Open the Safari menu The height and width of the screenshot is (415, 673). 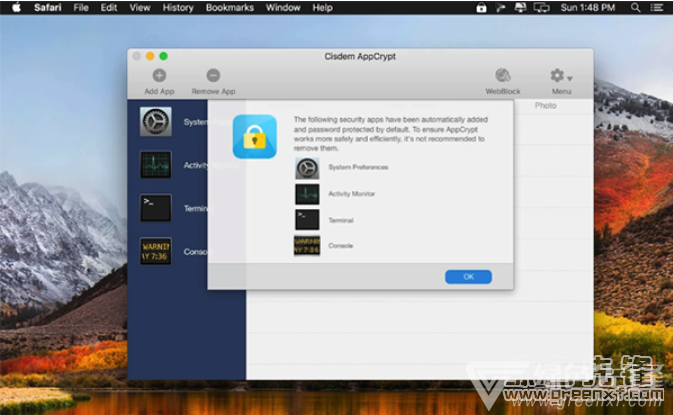47,7
